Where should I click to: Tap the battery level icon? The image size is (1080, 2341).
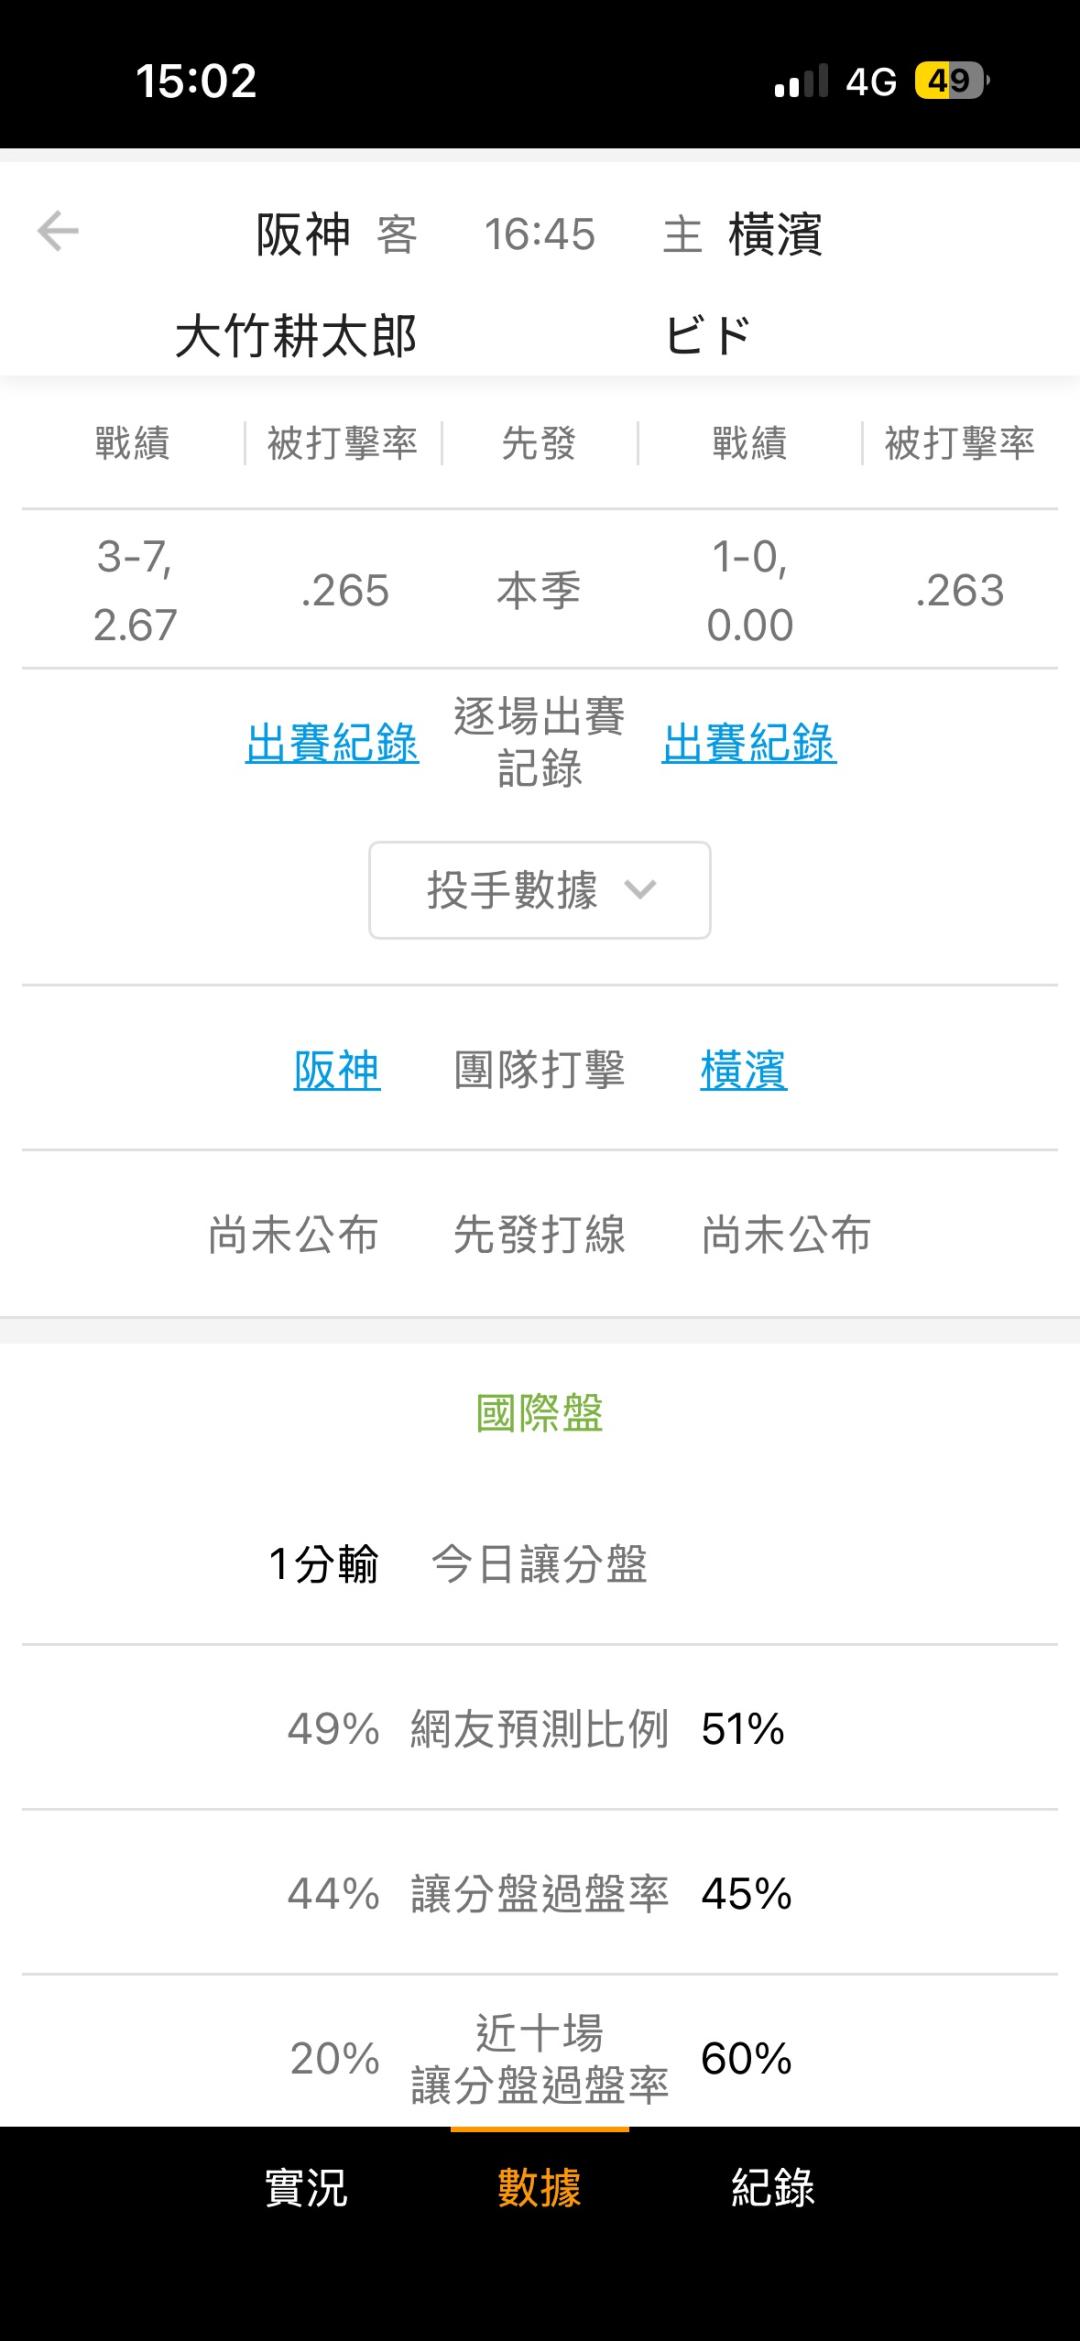coord(952,80)
